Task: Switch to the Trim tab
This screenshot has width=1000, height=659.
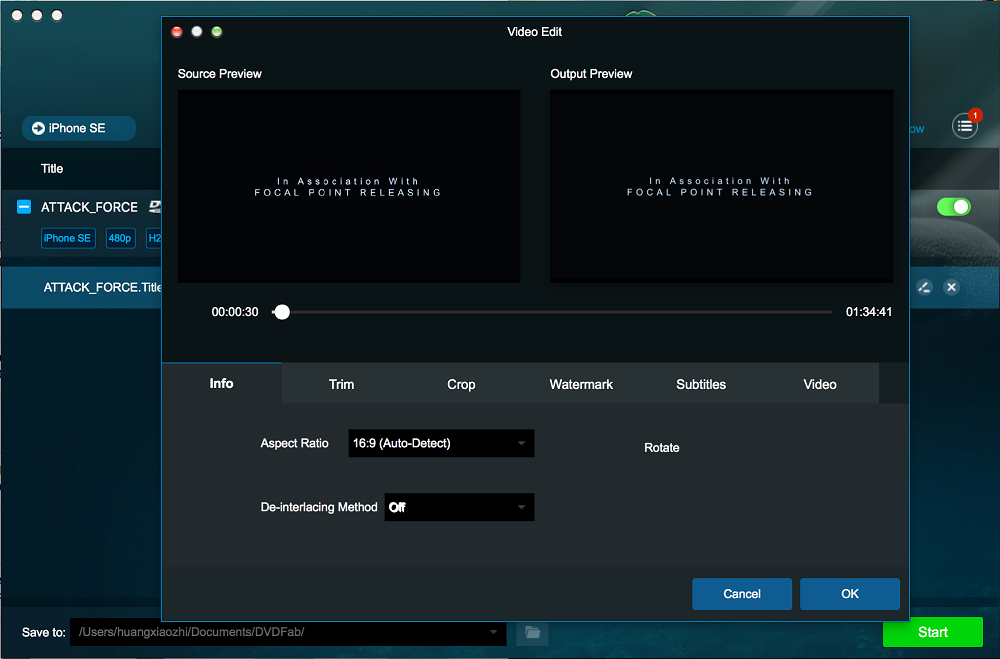Action: pyautogui.click(x=341, y=384)
